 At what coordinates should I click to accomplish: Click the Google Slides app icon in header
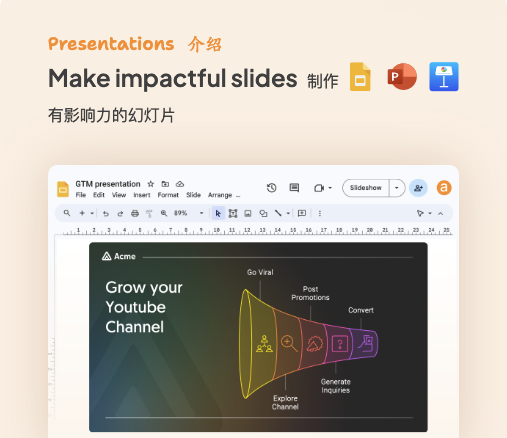pos(360,77)
